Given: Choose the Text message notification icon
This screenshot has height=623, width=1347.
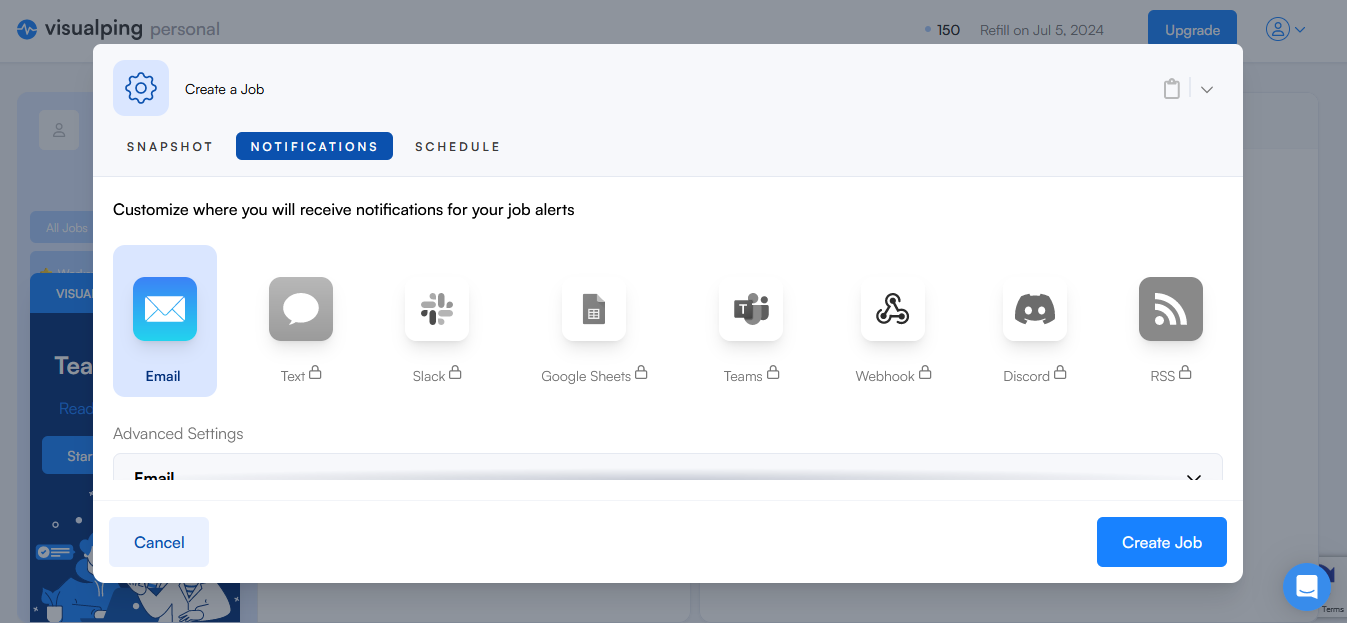Looking at the screenshot, I should pos(301,309).
